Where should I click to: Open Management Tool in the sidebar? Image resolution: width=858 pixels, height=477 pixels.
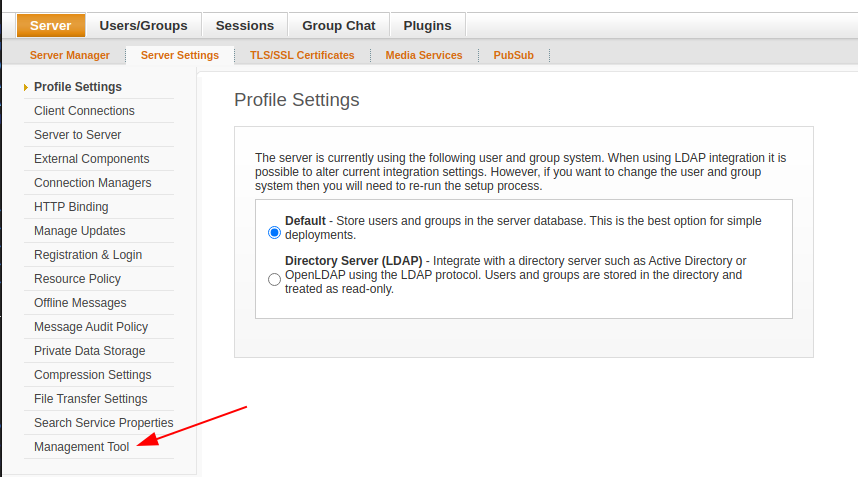[x=82, y=447]
